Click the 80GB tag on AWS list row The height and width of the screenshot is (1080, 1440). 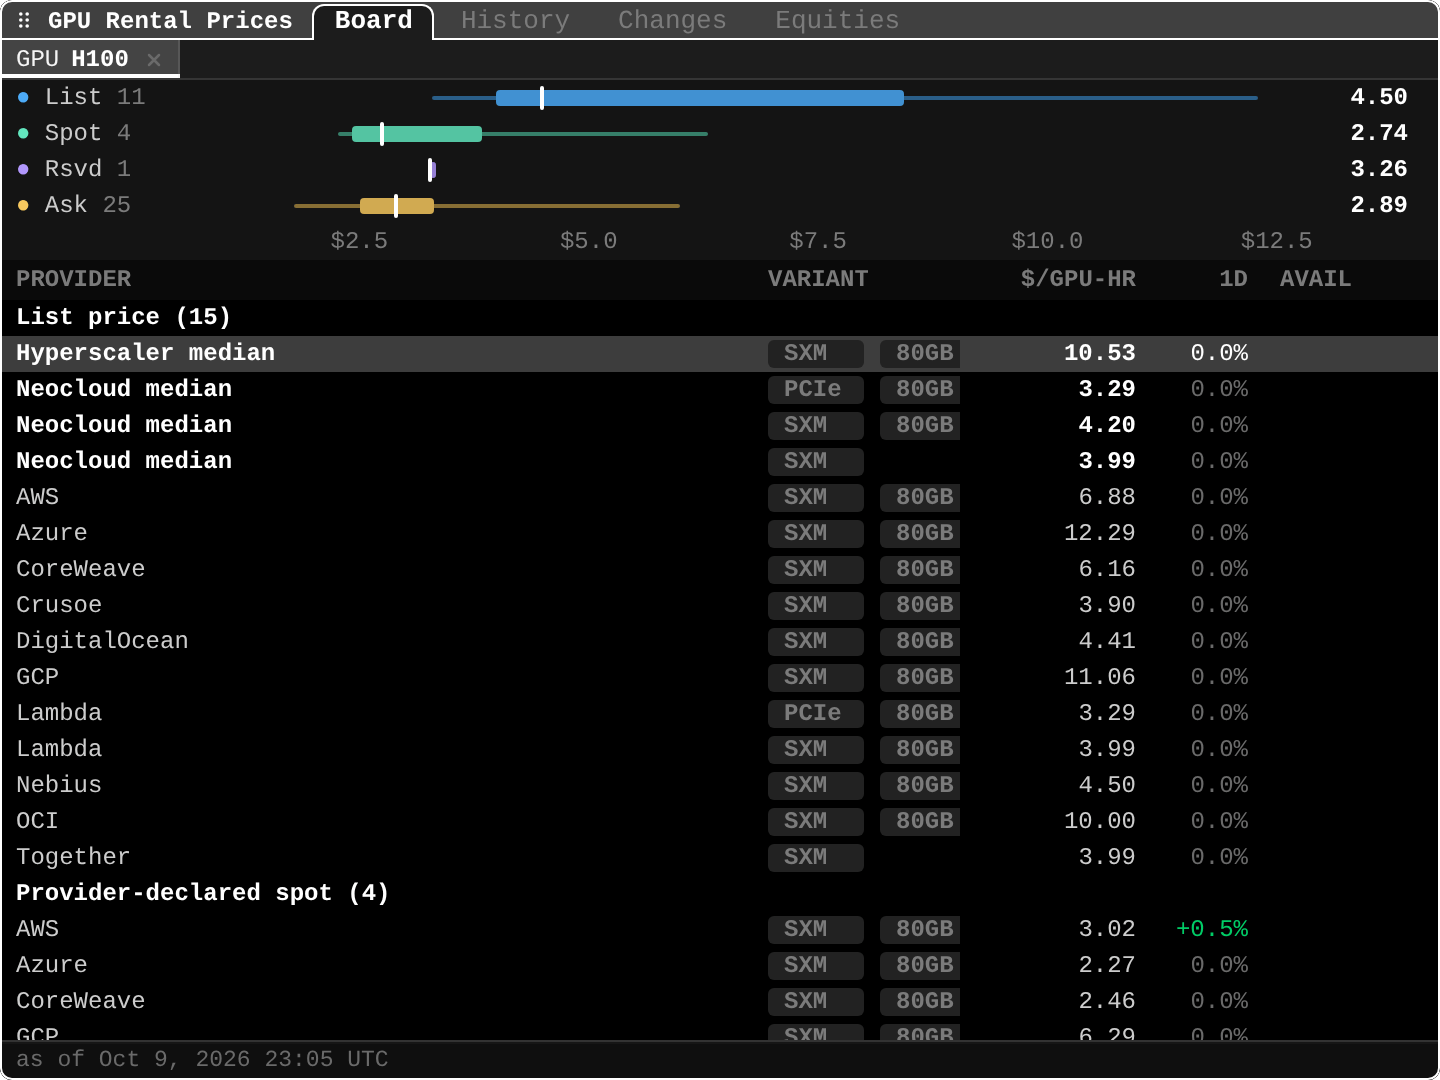(x=920, y=497)
